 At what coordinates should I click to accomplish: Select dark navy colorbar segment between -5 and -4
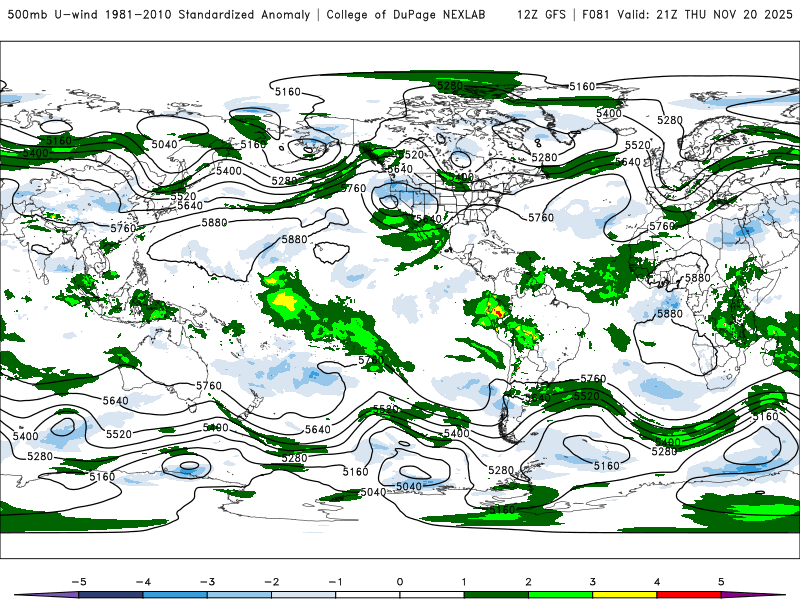pyautogui.click(x=111, y=595)
